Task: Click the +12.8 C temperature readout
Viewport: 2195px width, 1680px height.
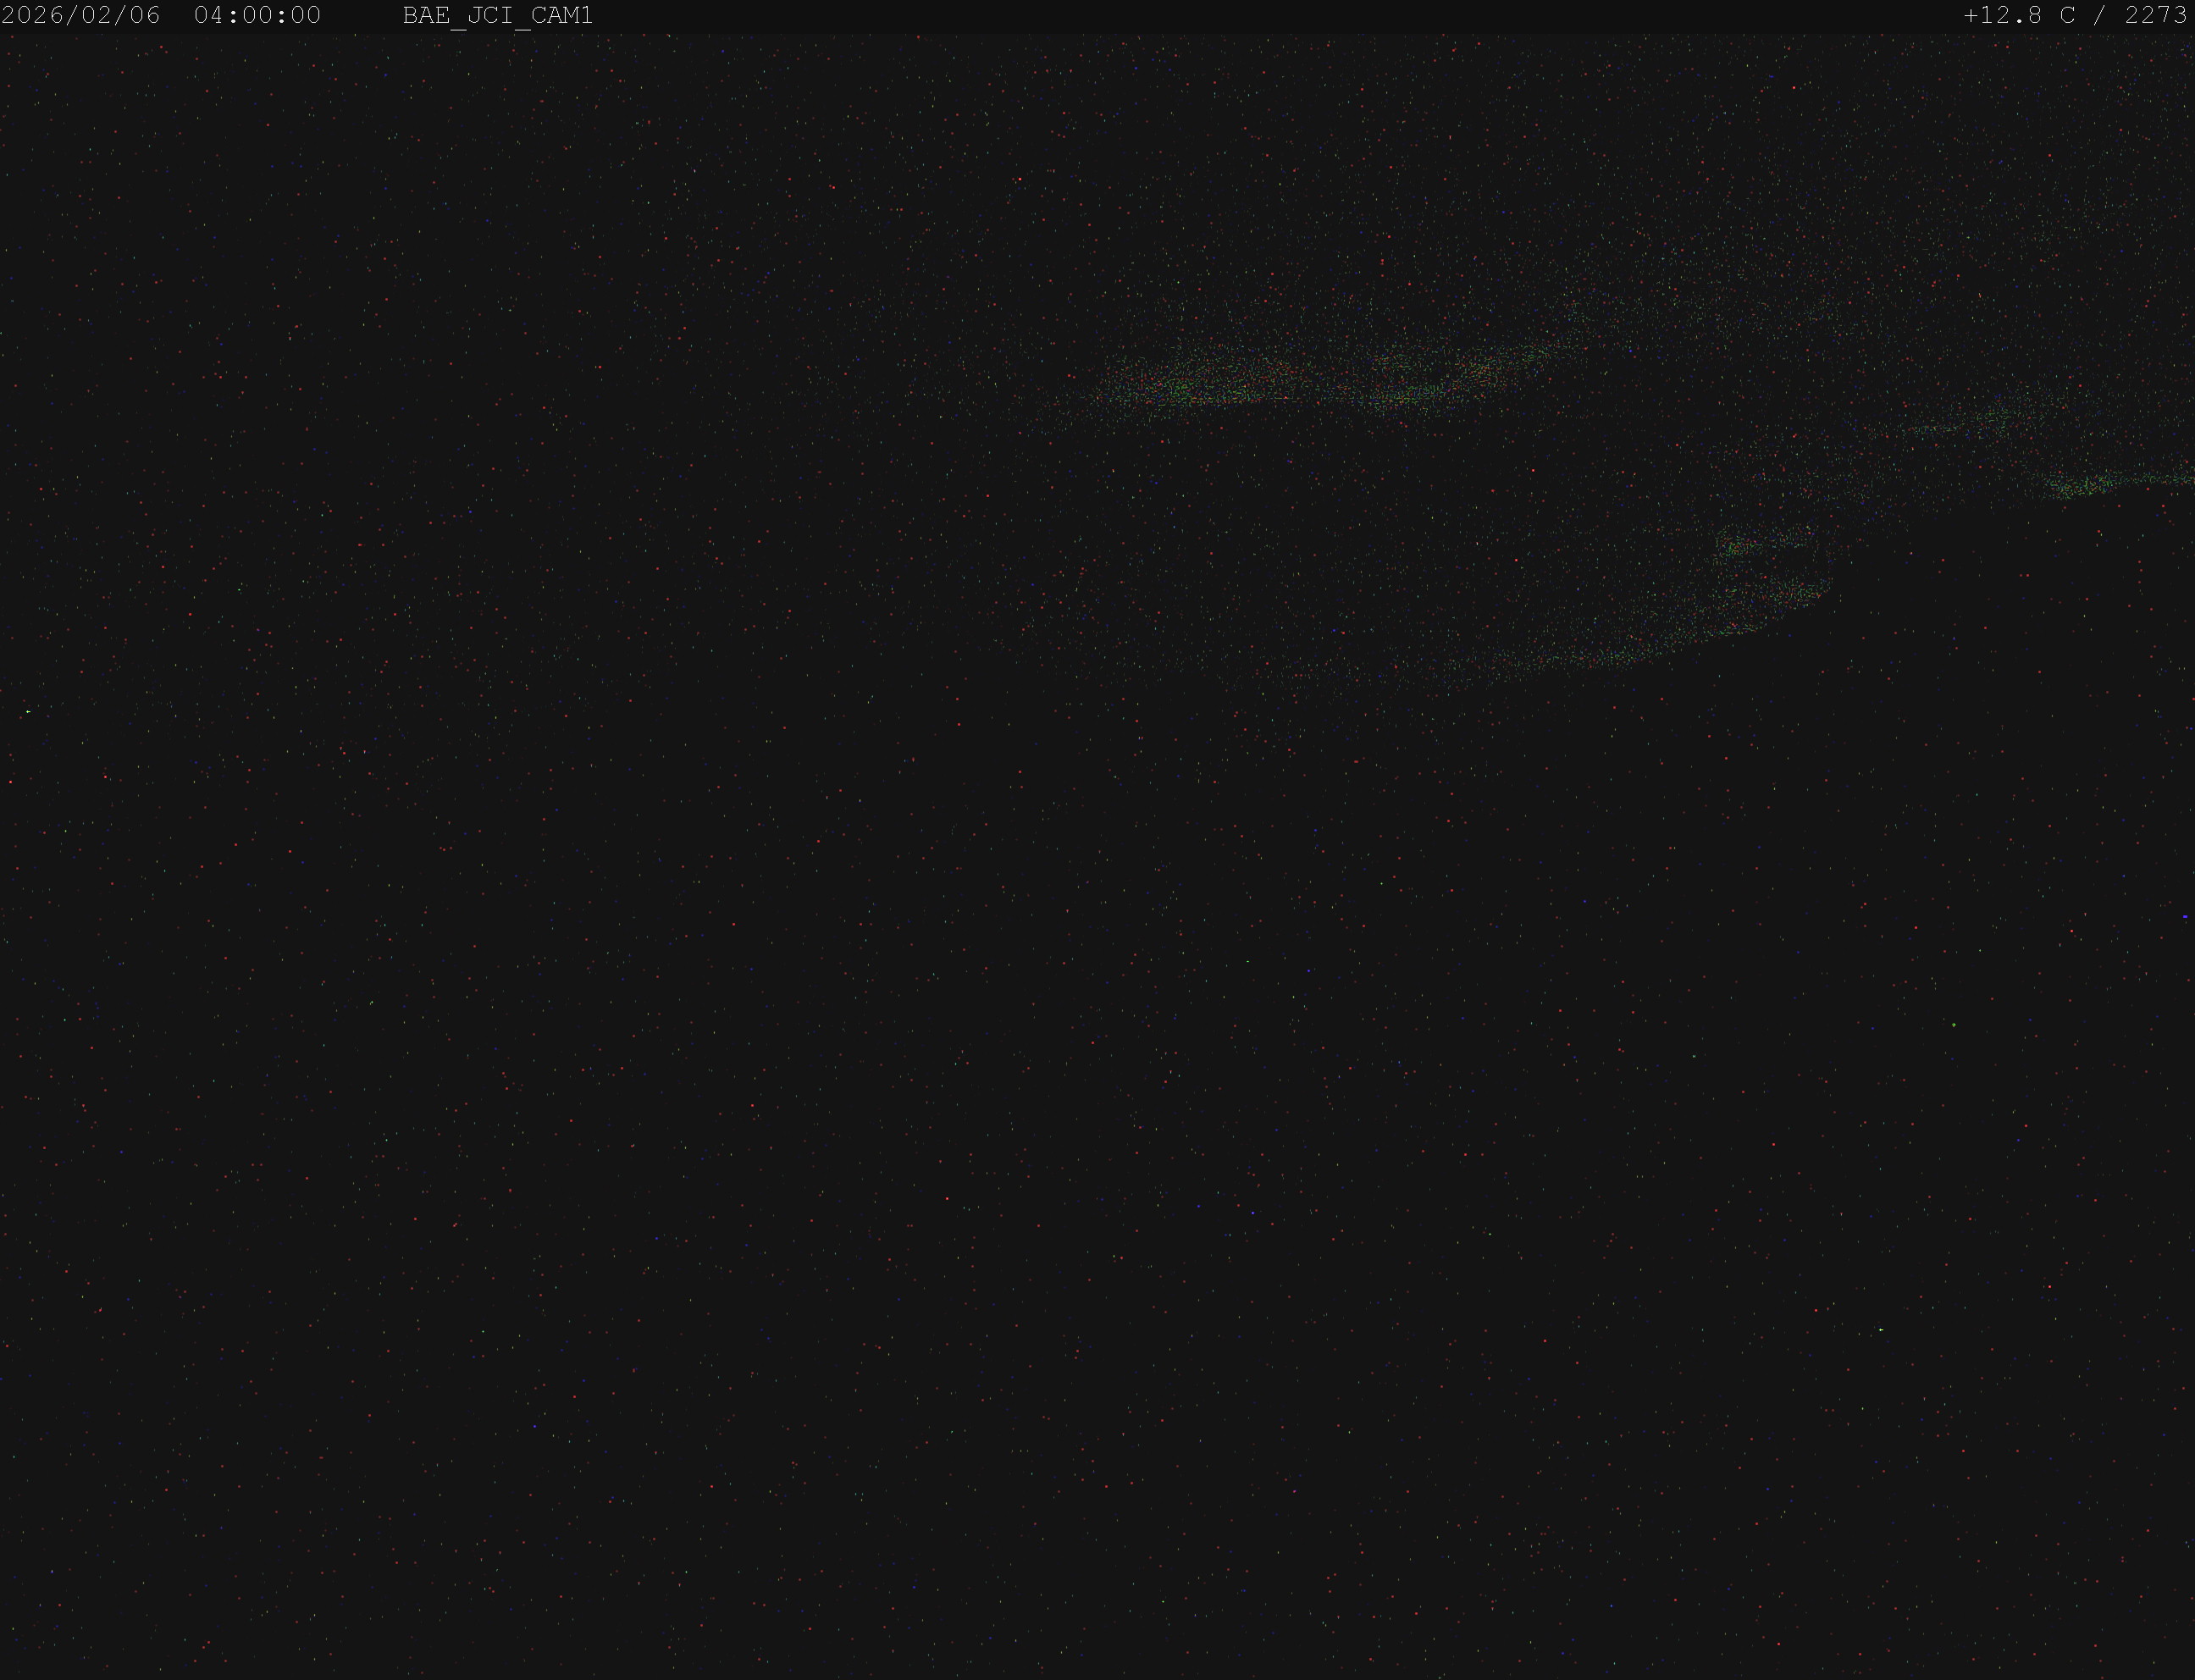Action: pos(2020,16)
